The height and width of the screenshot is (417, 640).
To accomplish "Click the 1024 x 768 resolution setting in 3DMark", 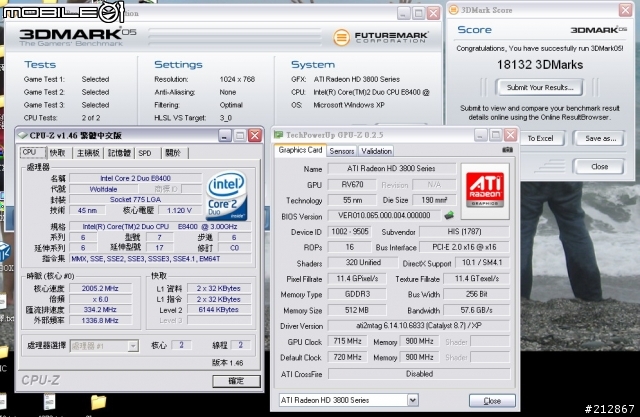I will coord(237,79).
